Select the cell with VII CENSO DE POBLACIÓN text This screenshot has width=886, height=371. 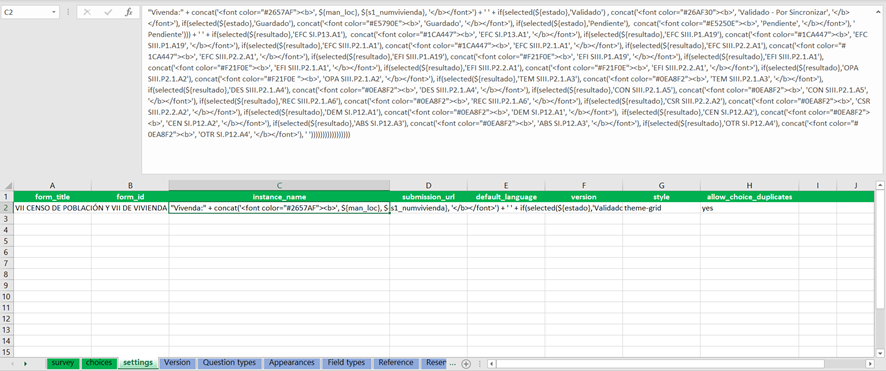pyautogui.click(x=52, y=208)
